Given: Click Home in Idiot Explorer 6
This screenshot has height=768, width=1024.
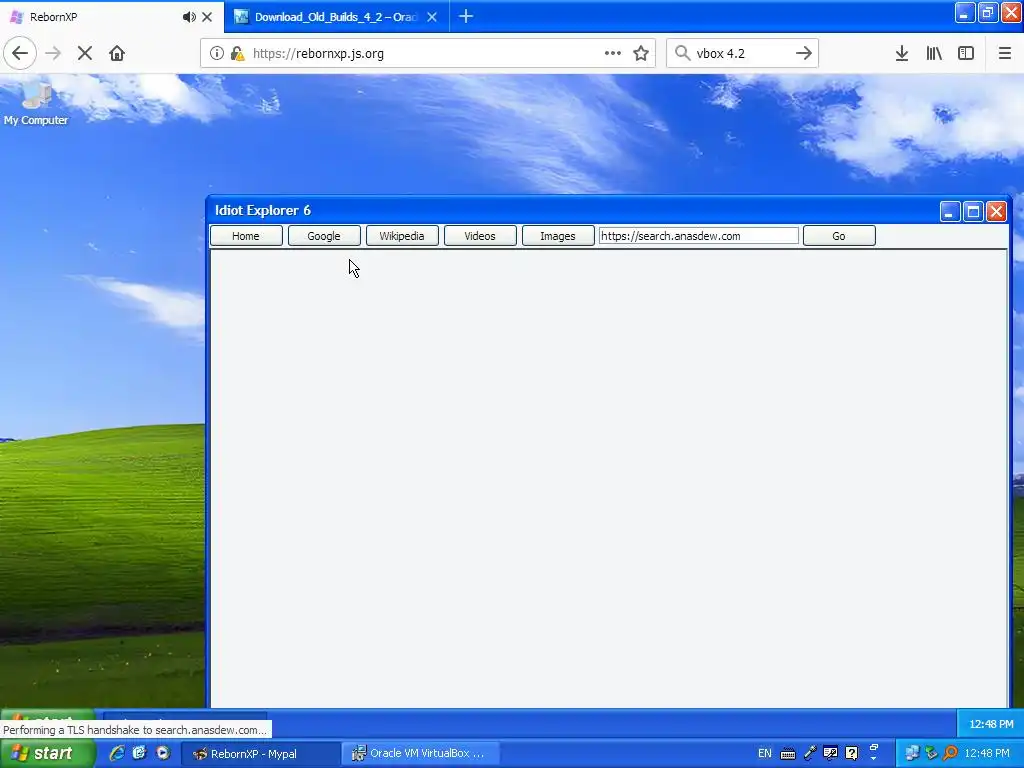Looking at the screenshot, I should click(x=246, y=236).
